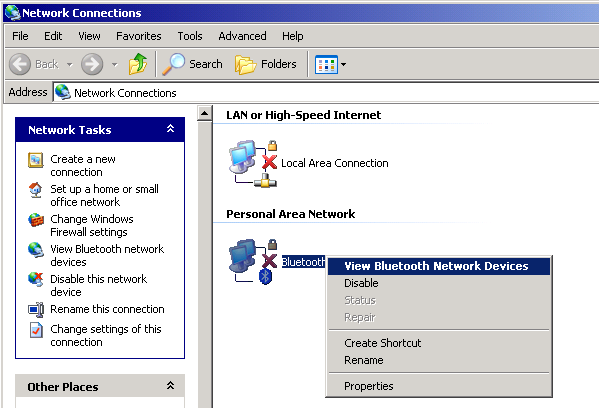Click the Personal Area Network heading
599x408 pixels.
pos(291,214)
